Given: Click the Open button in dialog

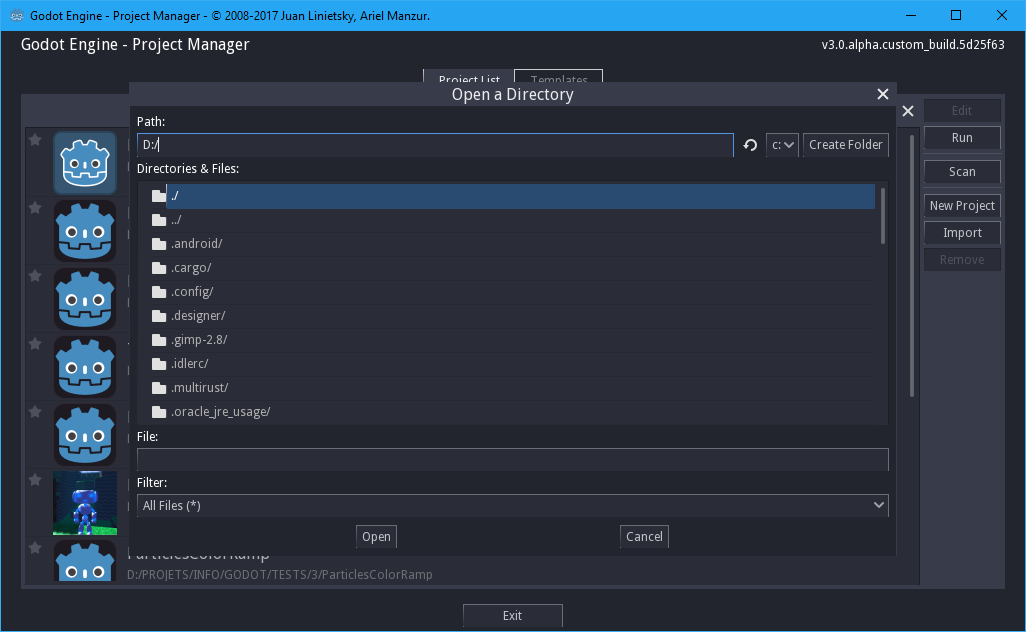Looking at the screenshot, I should [376, 536].
